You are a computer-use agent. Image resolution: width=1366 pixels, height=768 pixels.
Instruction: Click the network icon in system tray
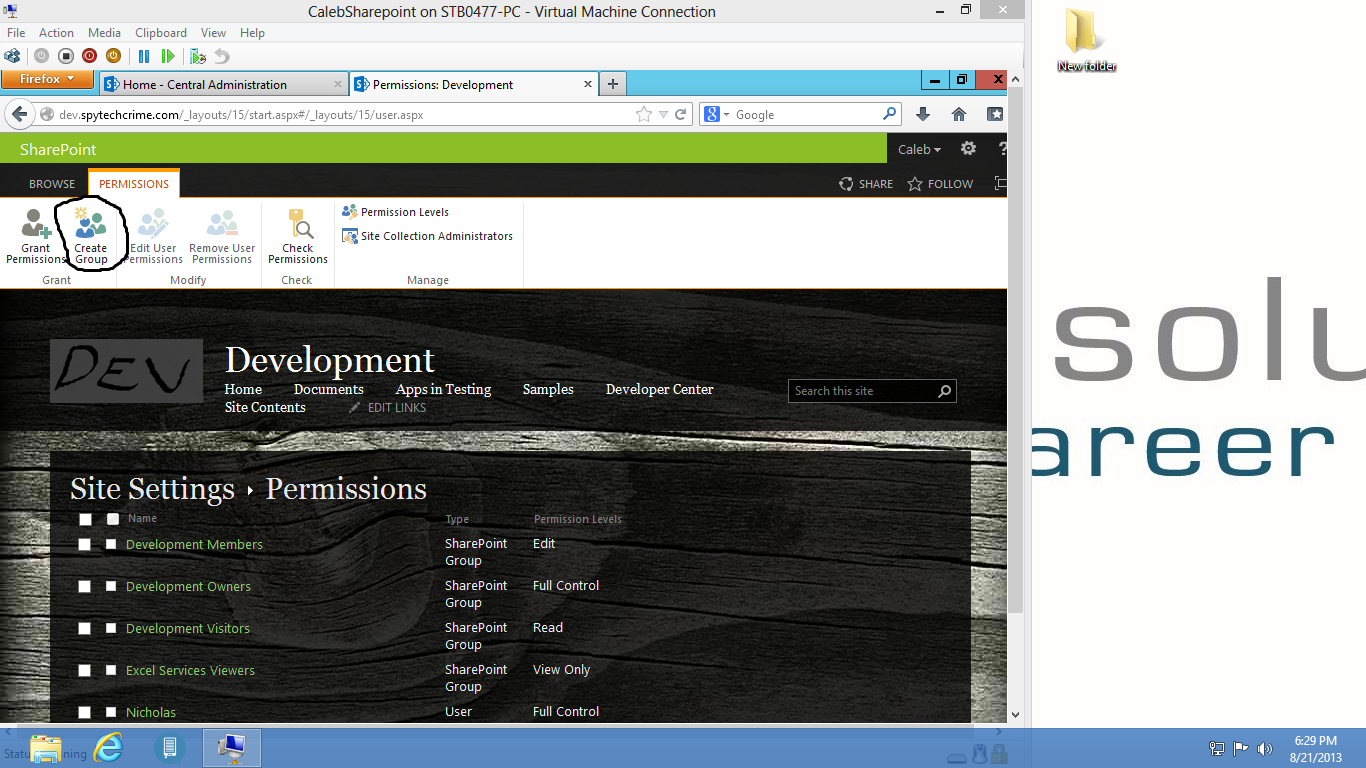1217,748
